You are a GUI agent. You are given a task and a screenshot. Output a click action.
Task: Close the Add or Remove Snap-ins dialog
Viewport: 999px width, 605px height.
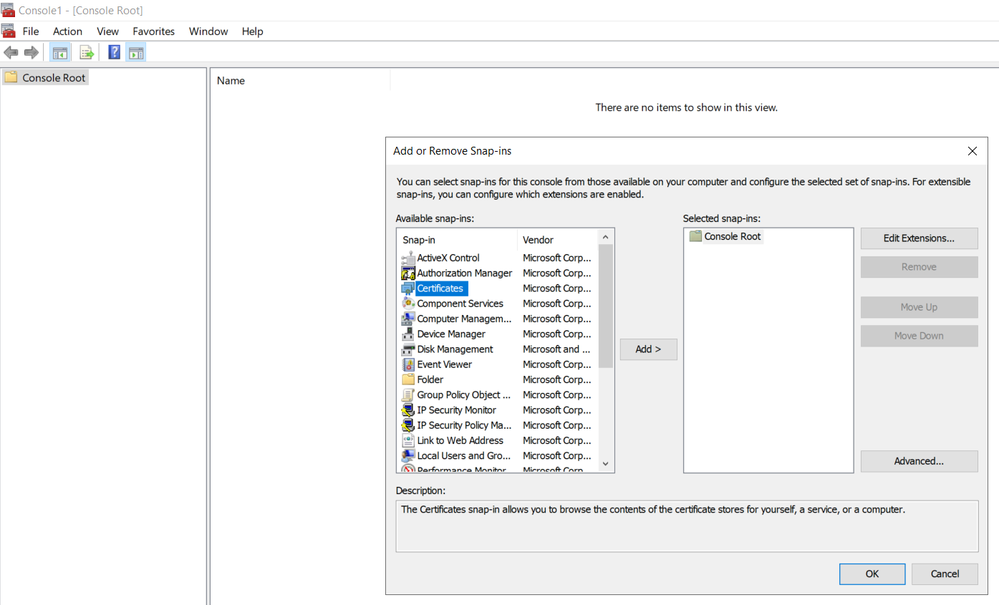(x=971, y=151)
